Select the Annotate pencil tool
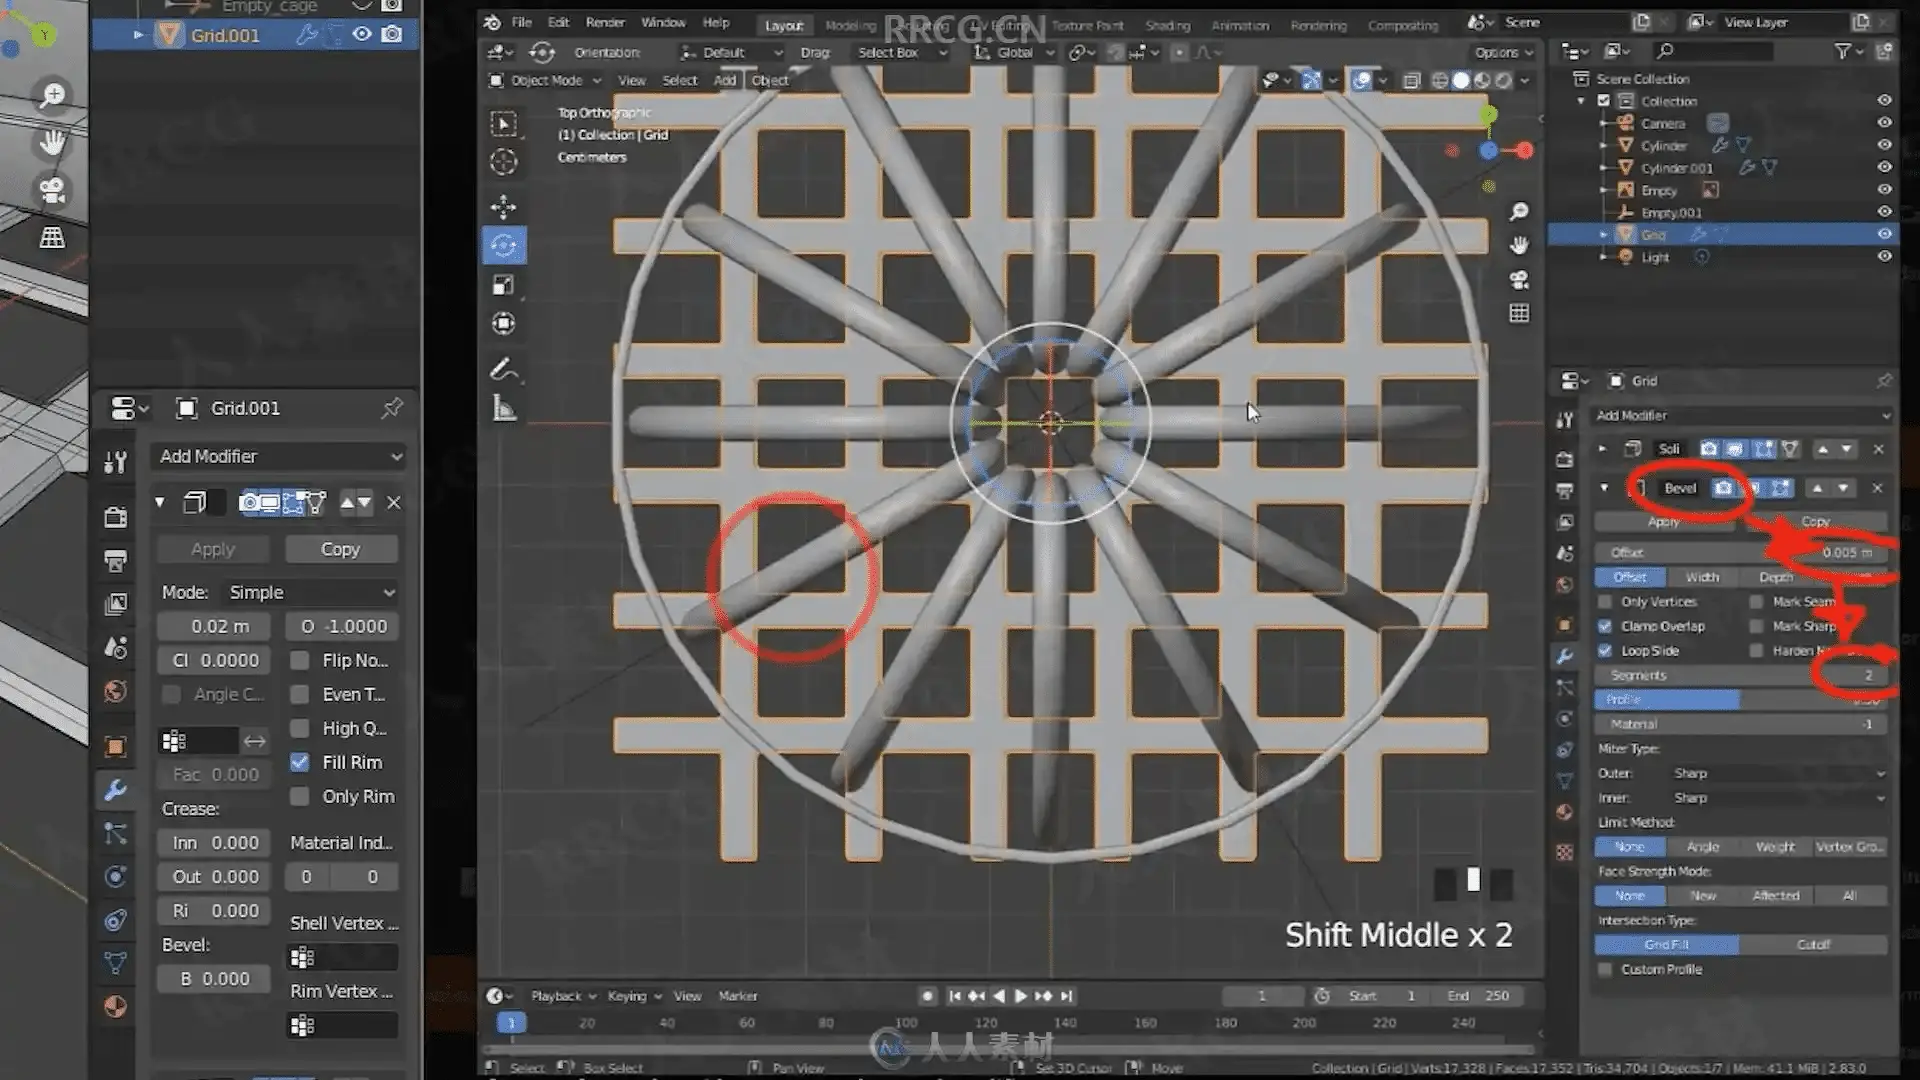1920x1080 pixels. [504, 369]
